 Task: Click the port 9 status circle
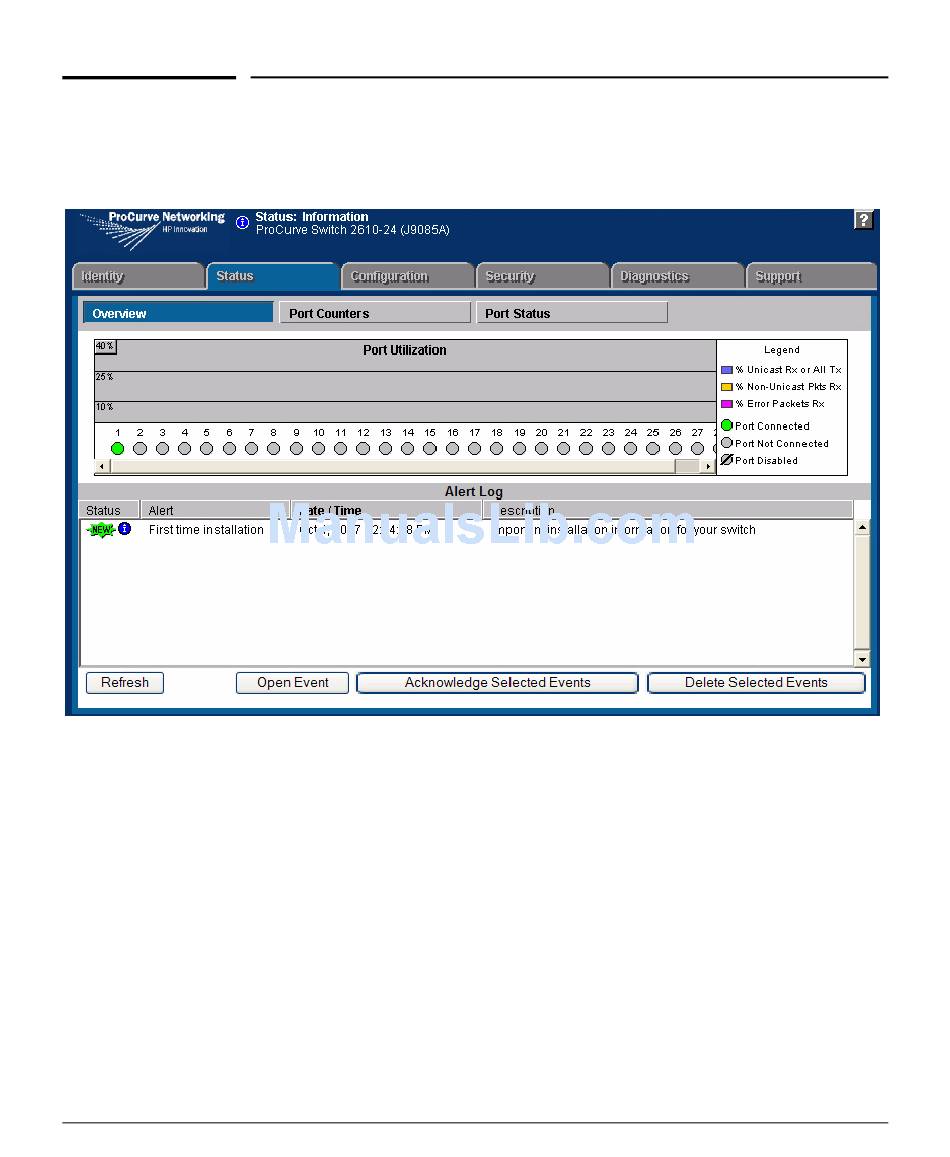click(297, 448)
